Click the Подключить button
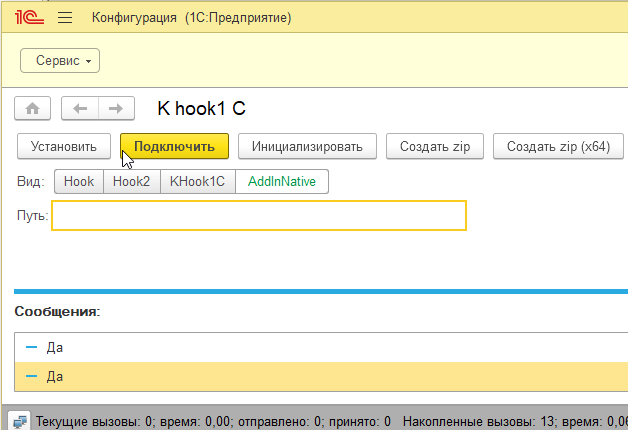 (175, 146)
